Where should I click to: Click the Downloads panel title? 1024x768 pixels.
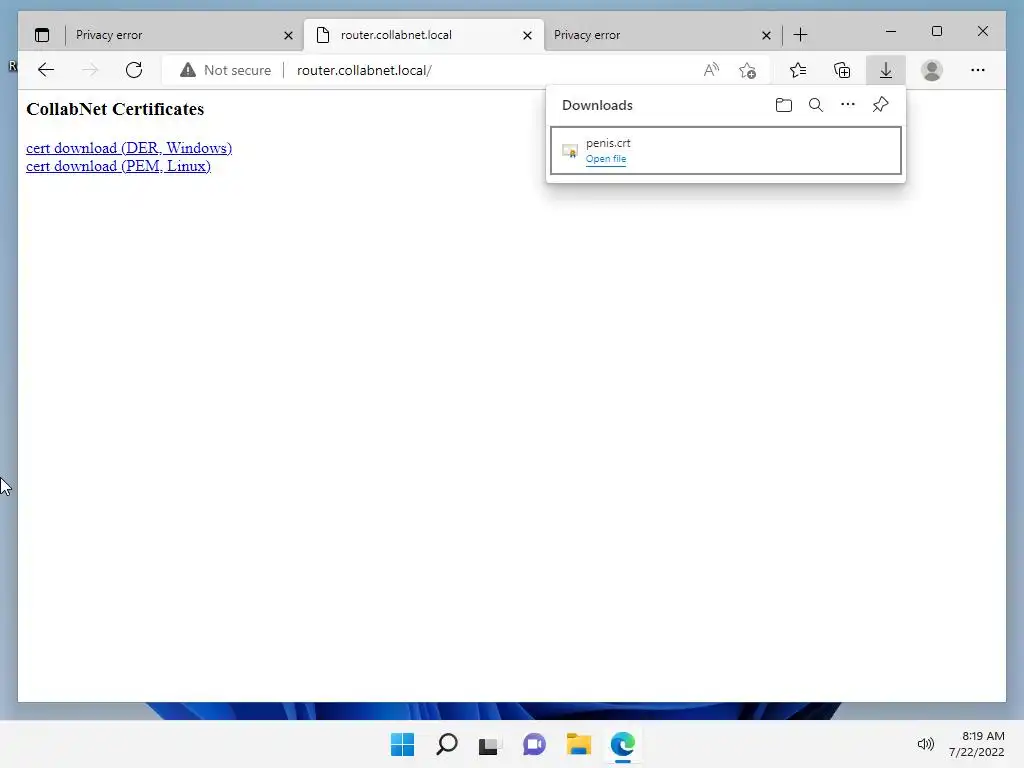pos(597,105)
